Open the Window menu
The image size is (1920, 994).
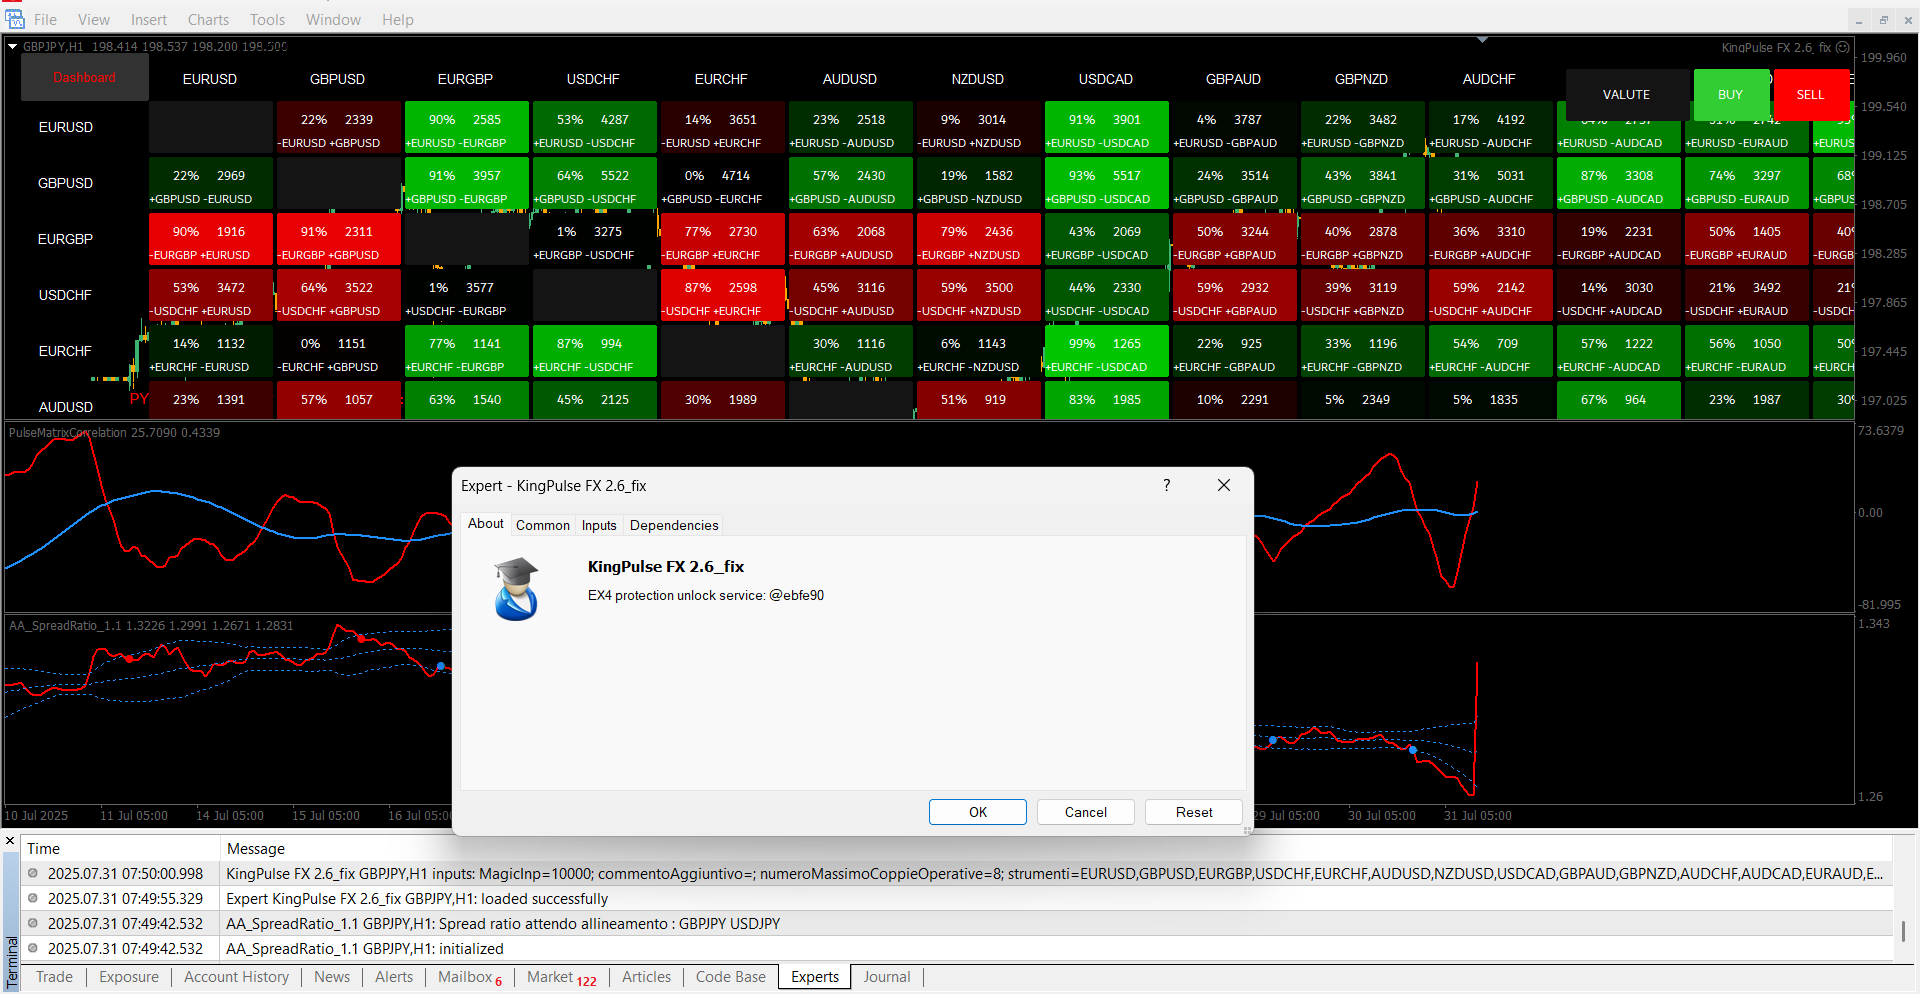click(x=333, y=20)
